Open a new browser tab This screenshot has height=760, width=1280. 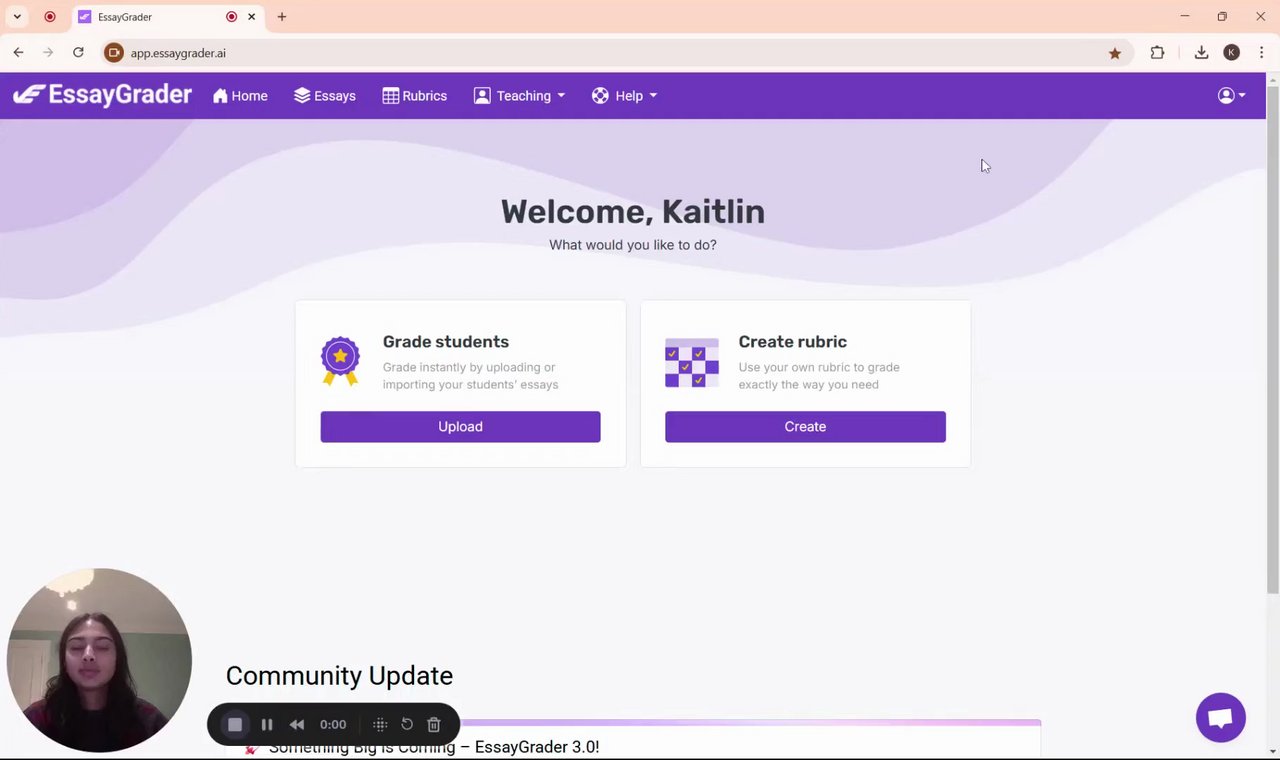point(282,17)
